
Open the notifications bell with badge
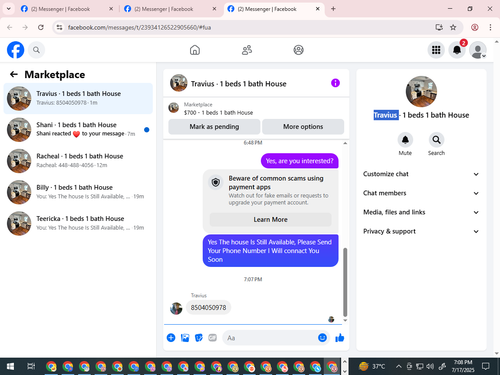pos(457,50)
